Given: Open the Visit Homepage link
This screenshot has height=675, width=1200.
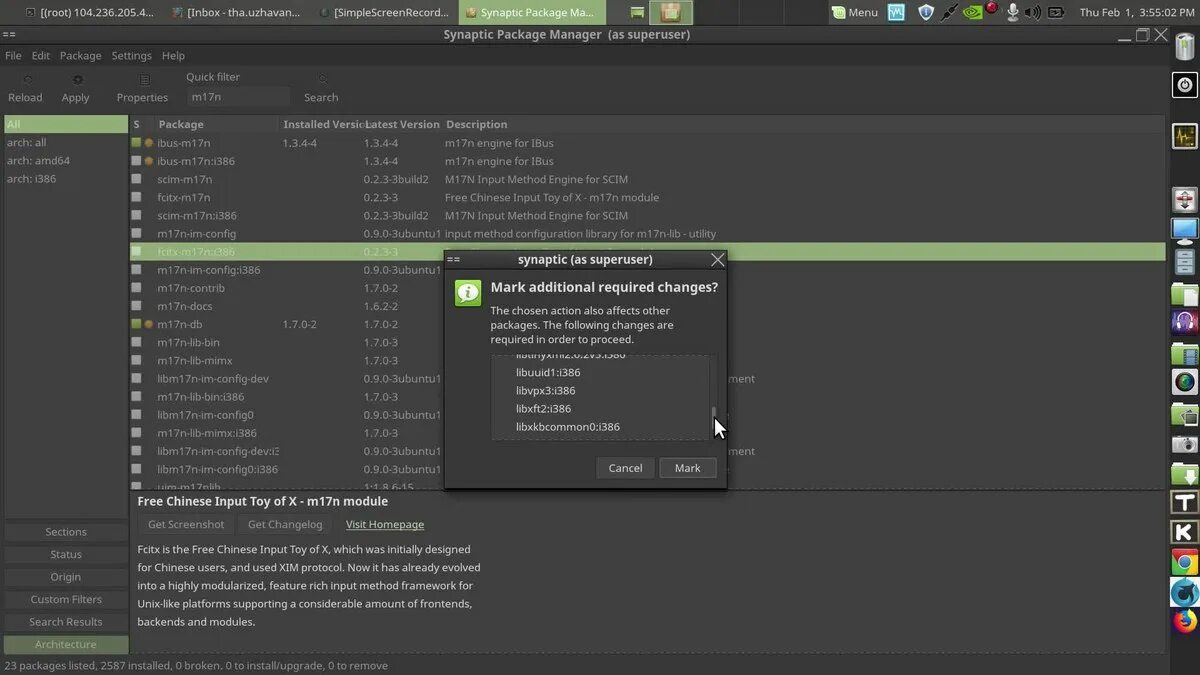Looking at the screenshot, I should (x=385, y=524).
